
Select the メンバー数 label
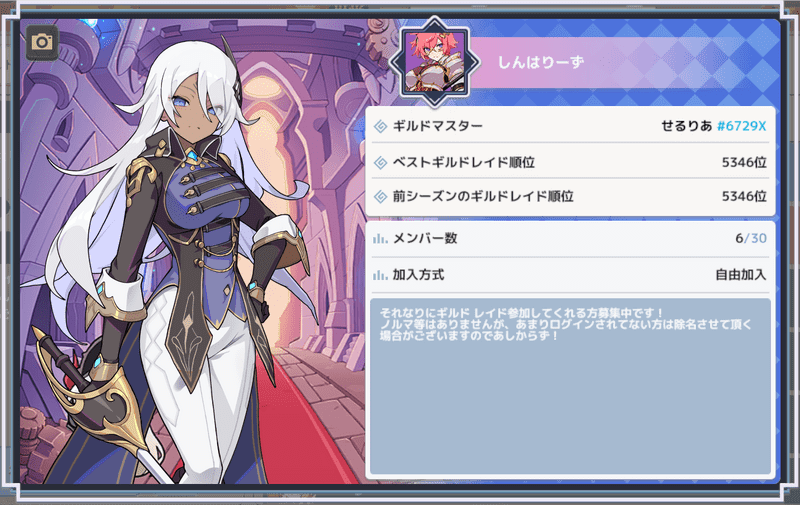click(425, 238)
